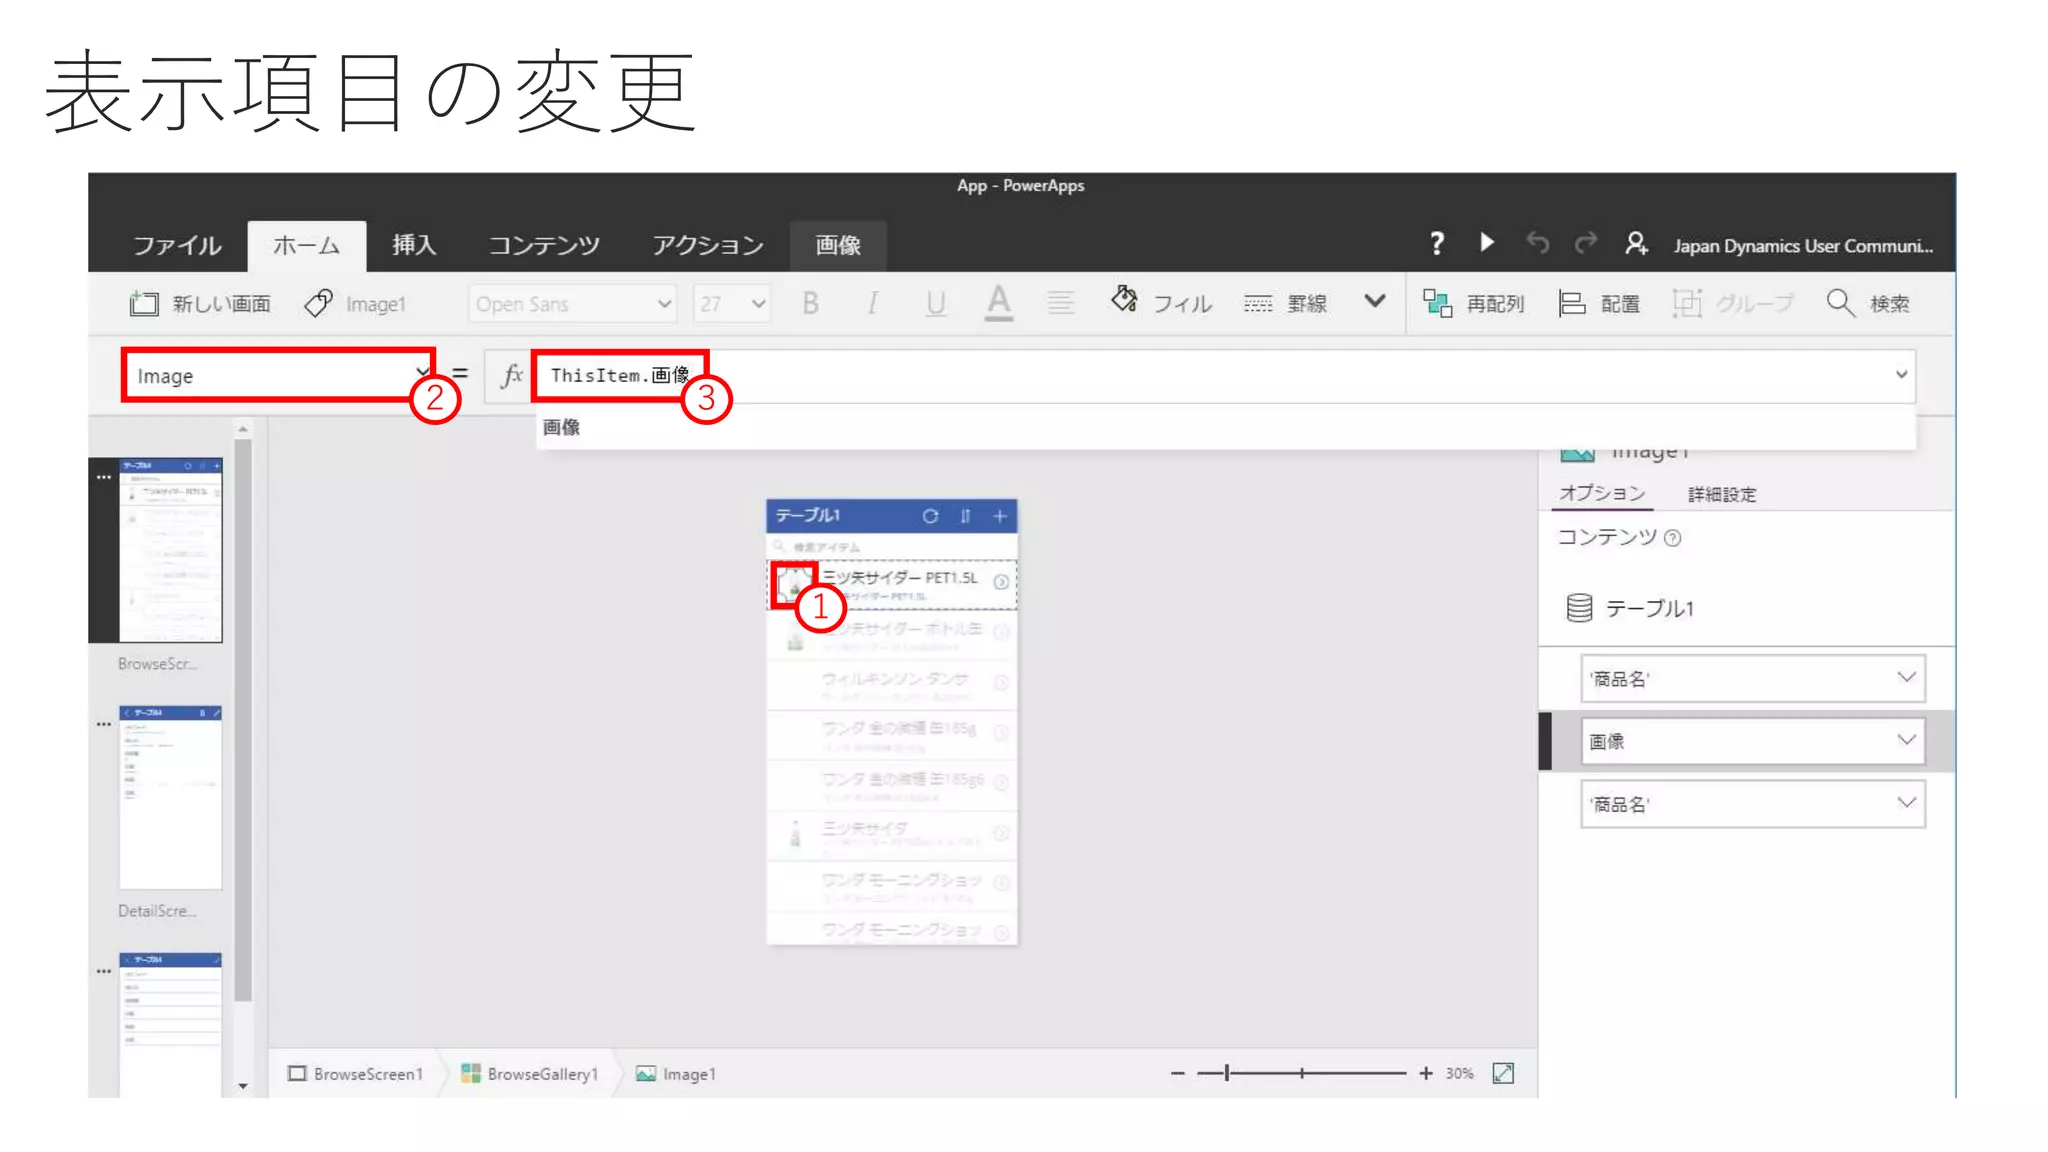Switch to the 詳細設定 tab
The height and width of the screenshot is (1152, 2048).
click(x=1722, y=494)
